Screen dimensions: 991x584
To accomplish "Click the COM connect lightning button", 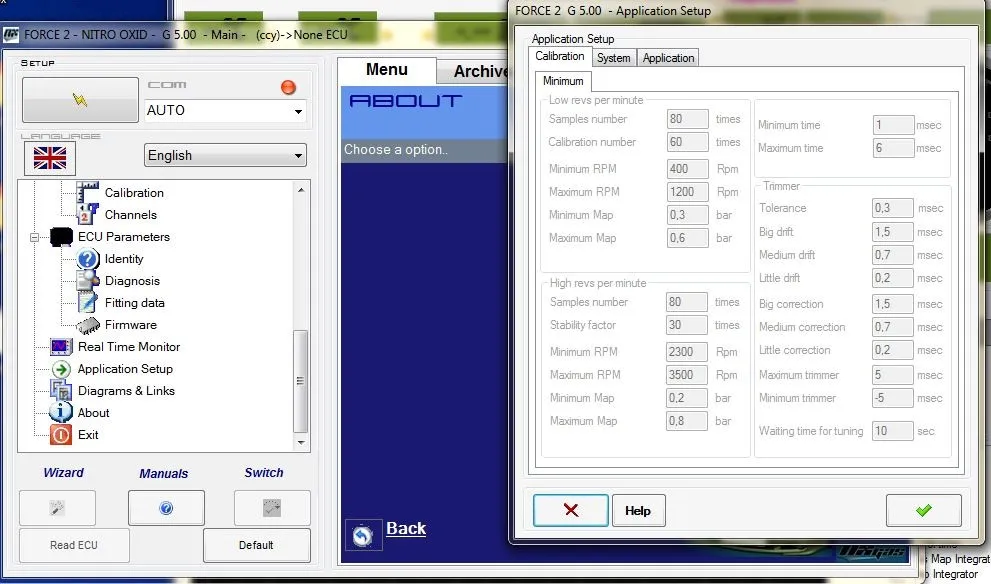I will (80, 100).
